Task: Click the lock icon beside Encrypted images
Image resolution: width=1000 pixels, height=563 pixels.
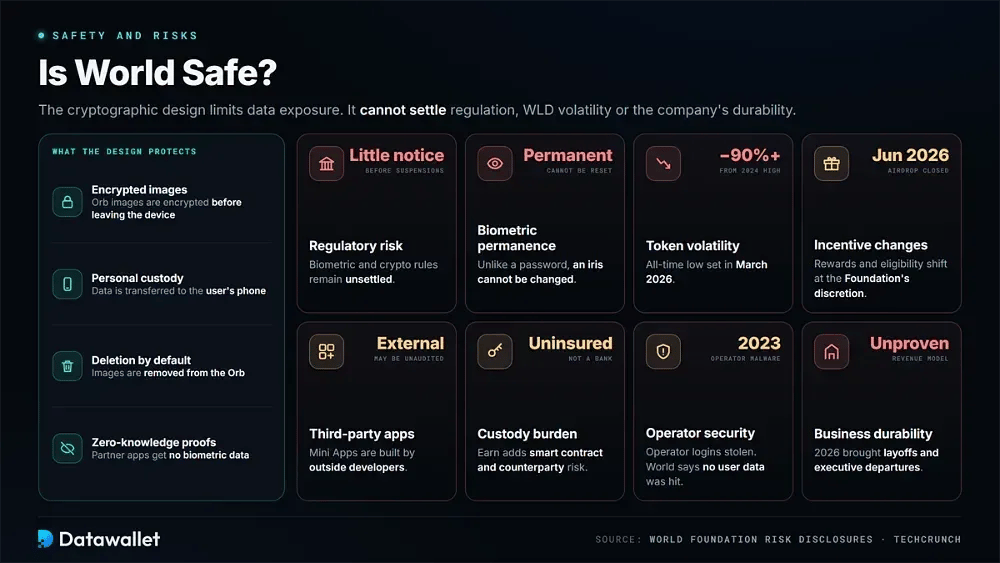Action: click(67, 202)
